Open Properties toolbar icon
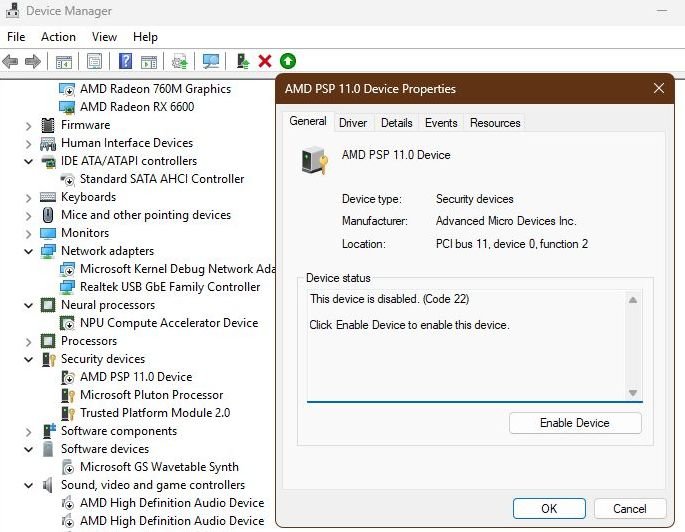This screenshot has height=532, width=685. [94, 62]
